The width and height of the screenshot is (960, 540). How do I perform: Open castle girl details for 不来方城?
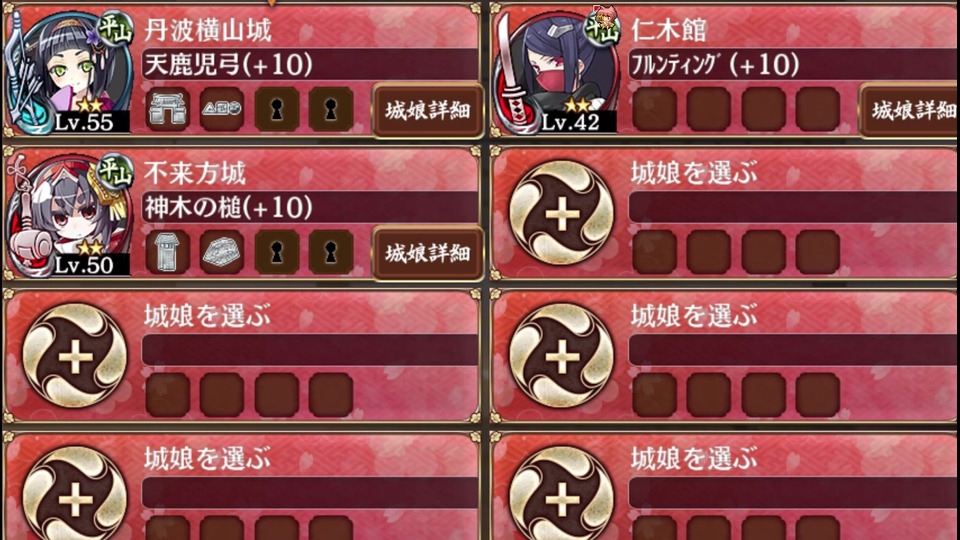click(x=427, y=253)
